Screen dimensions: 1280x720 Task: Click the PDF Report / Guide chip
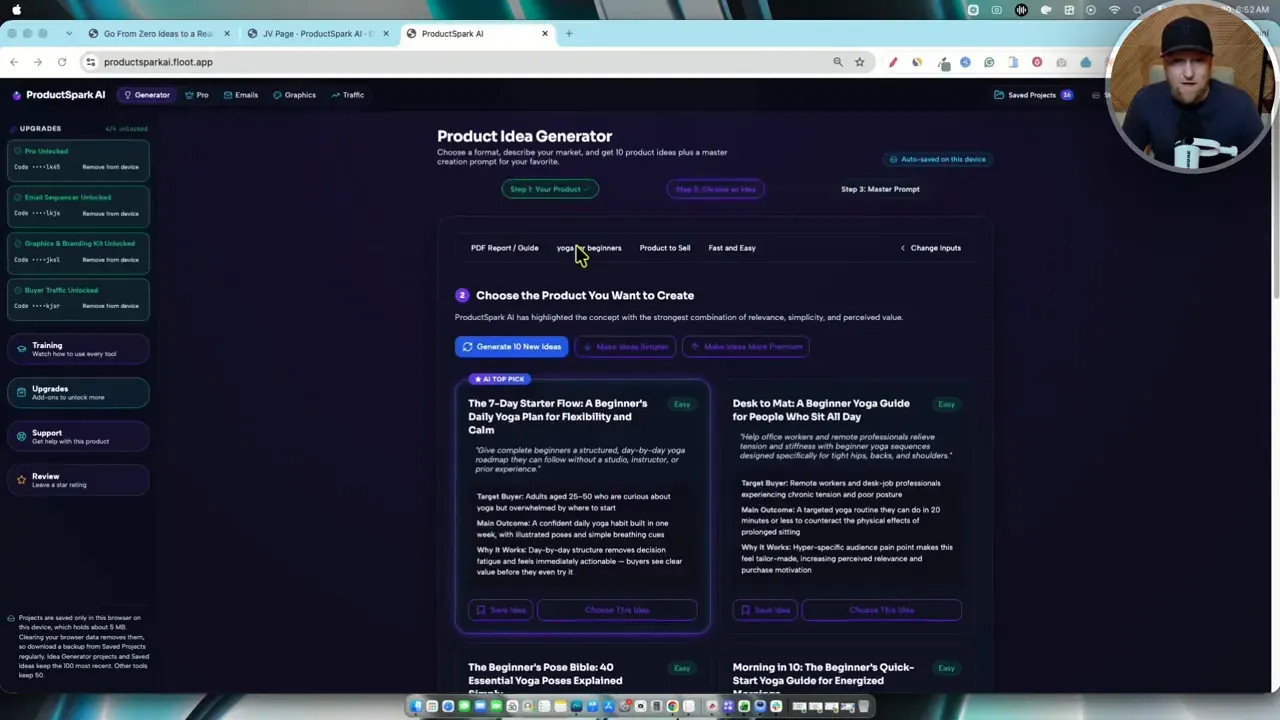coord(505,248)
